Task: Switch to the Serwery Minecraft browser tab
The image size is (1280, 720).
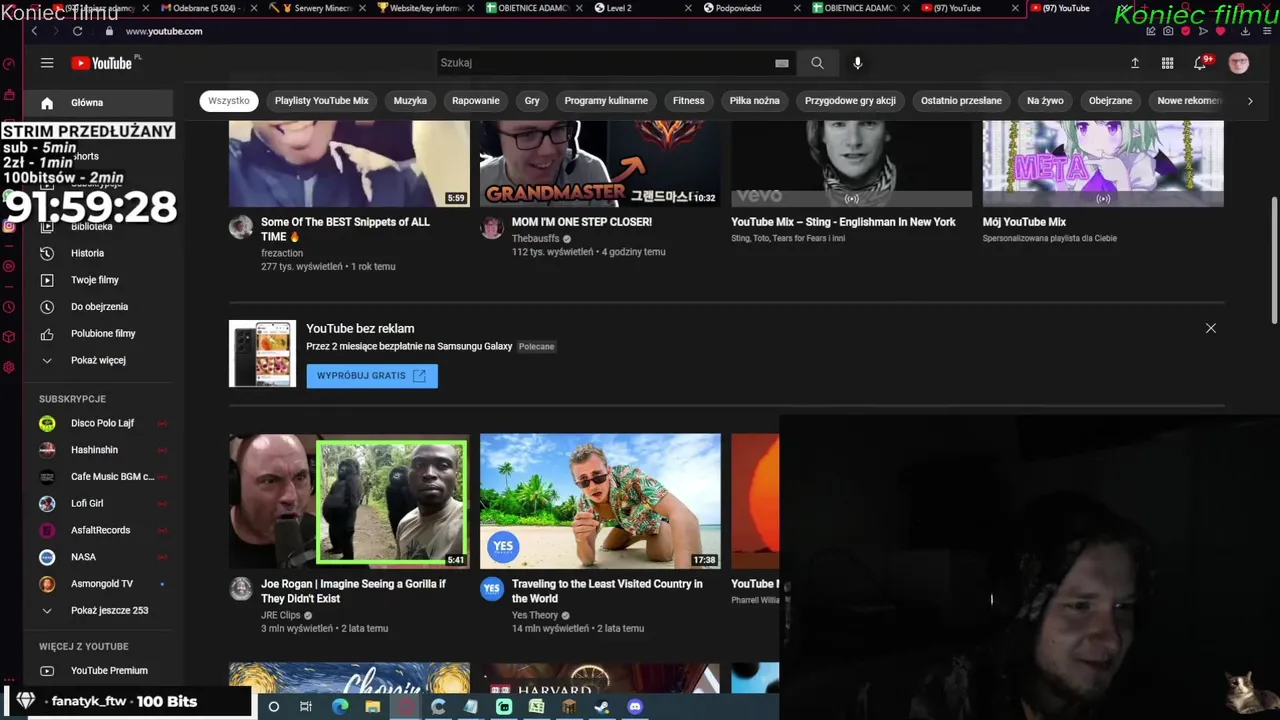Action: tap(315, 8)
